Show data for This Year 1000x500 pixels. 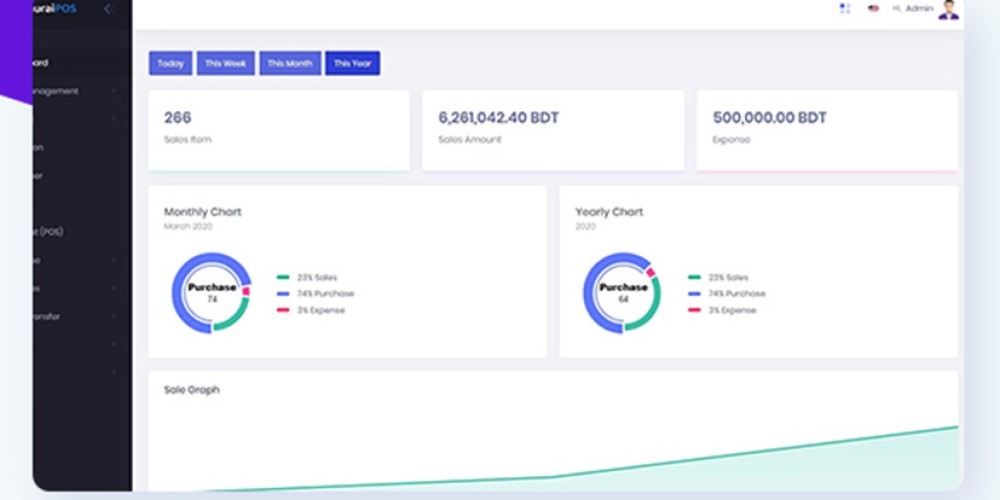[x=353, y=63]
